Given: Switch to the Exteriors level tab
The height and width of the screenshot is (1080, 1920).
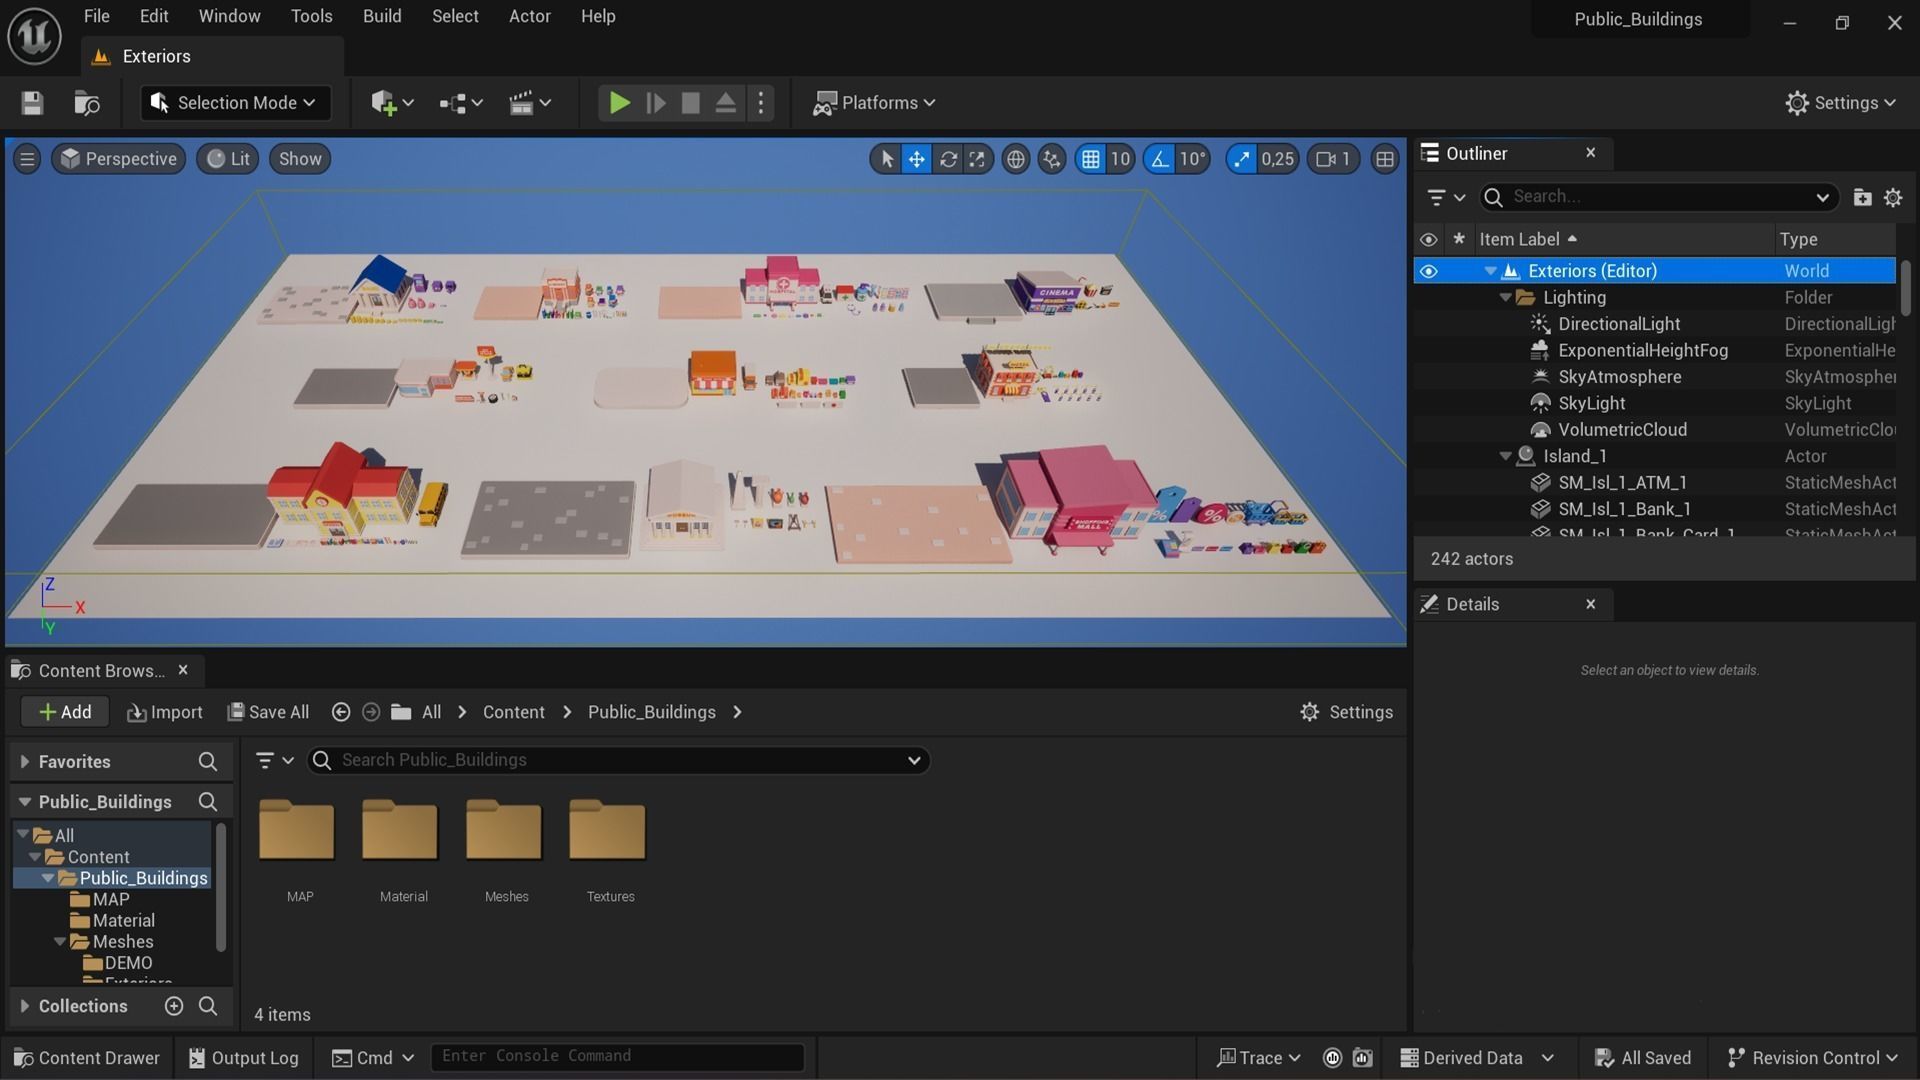Looking at the screenshot, I should click(x=156, y=56).
